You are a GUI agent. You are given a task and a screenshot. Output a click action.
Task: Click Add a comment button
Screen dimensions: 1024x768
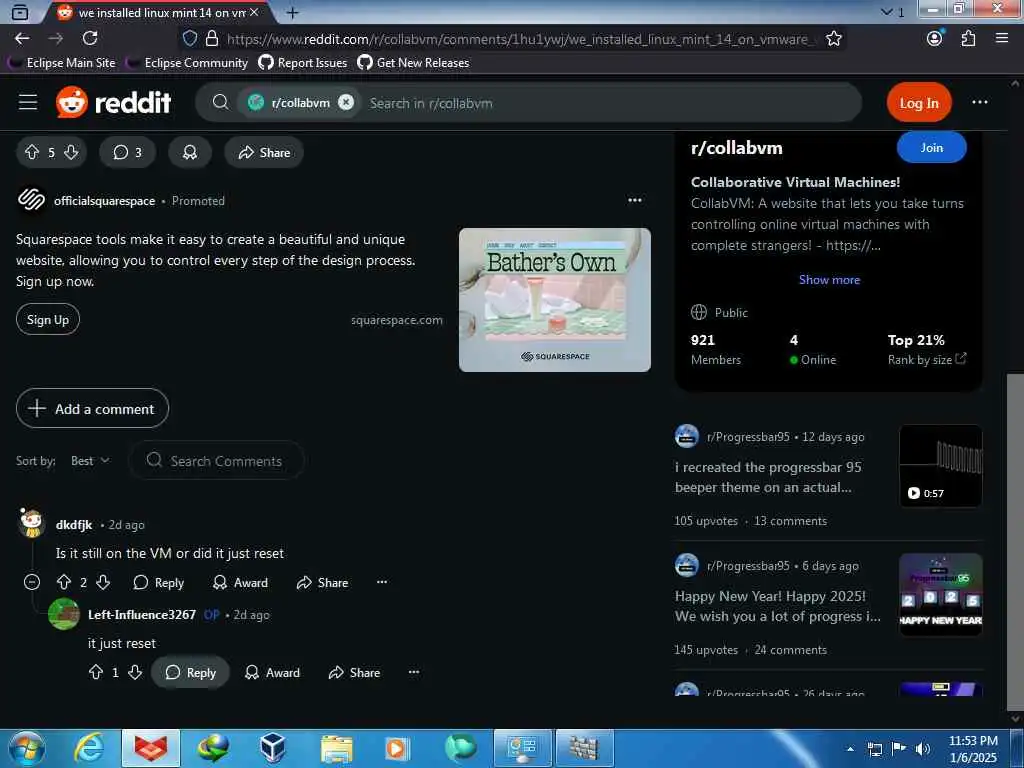pyautogui.click(x=92, y=408)
